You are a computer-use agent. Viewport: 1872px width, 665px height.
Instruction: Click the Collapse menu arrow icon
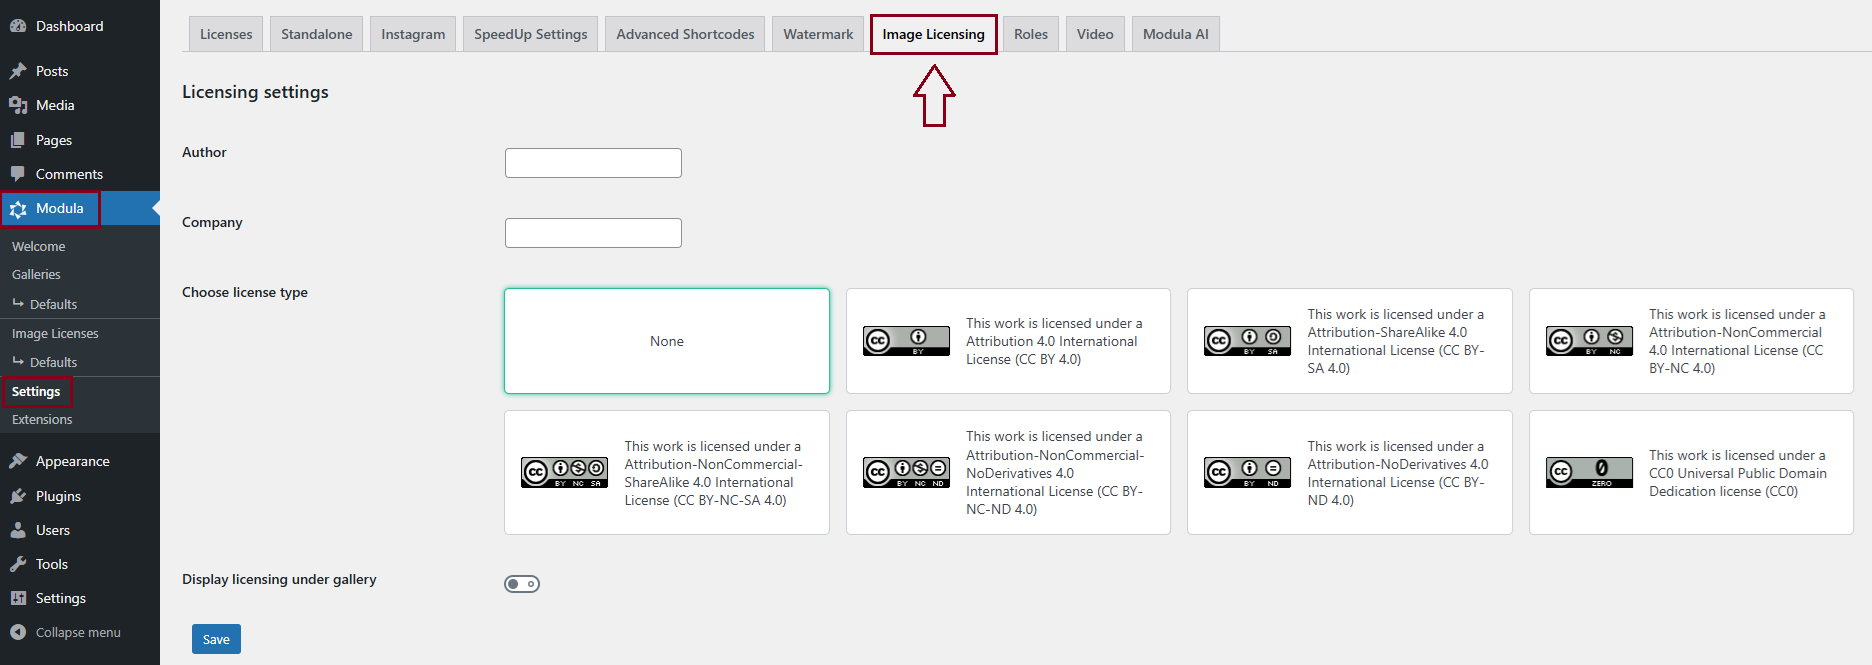[18, 632]
